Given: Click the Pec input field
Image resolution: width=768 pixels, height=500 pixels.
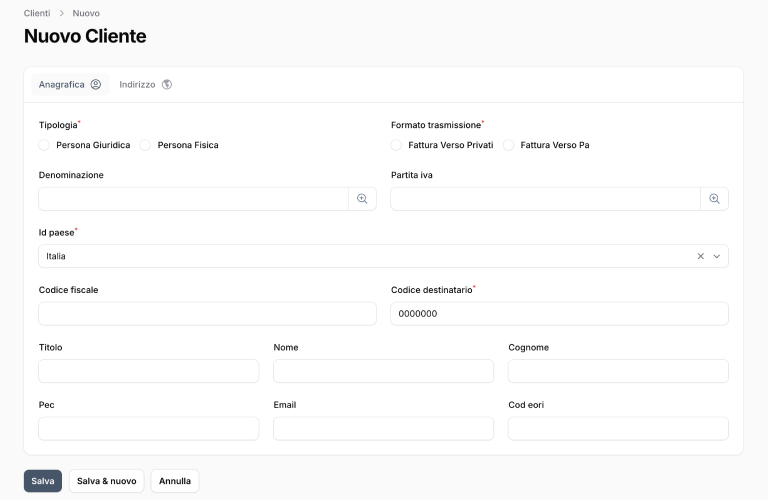Looking at the screenshot, I should coord(148,429).
